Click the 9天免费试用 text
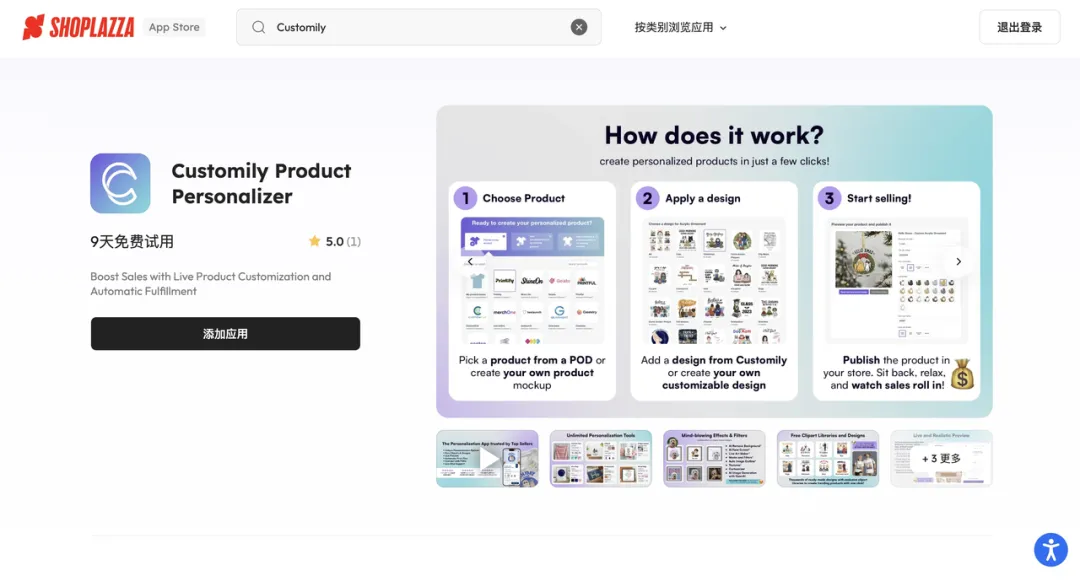The height and width of the screenshot is (581, 1080). point(132,242)
